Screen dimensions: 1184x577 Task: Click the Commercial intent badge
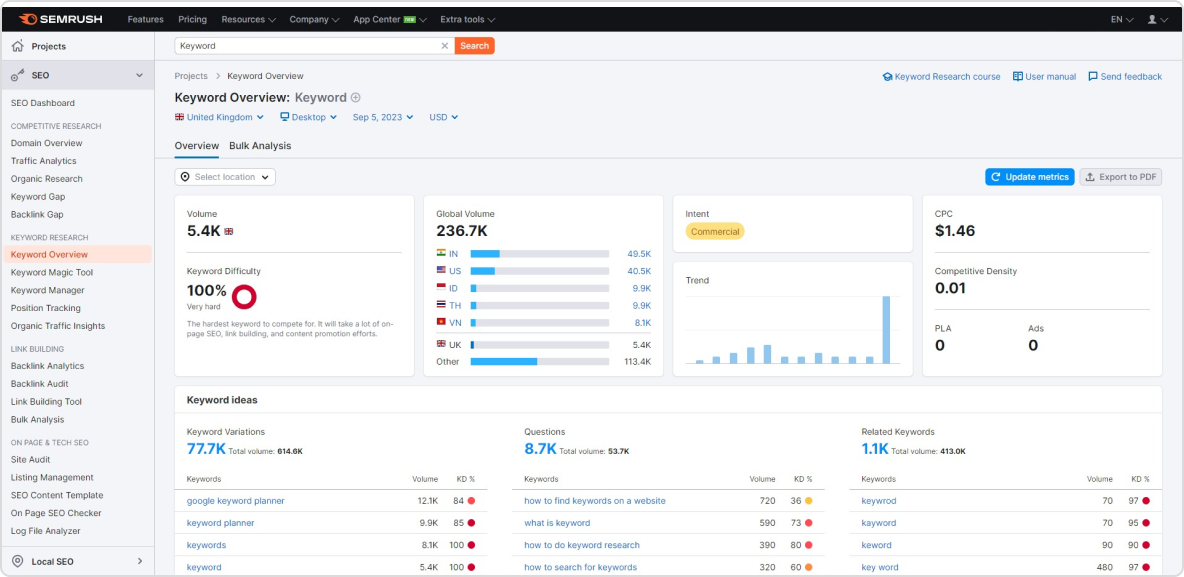tap(714, 232)
